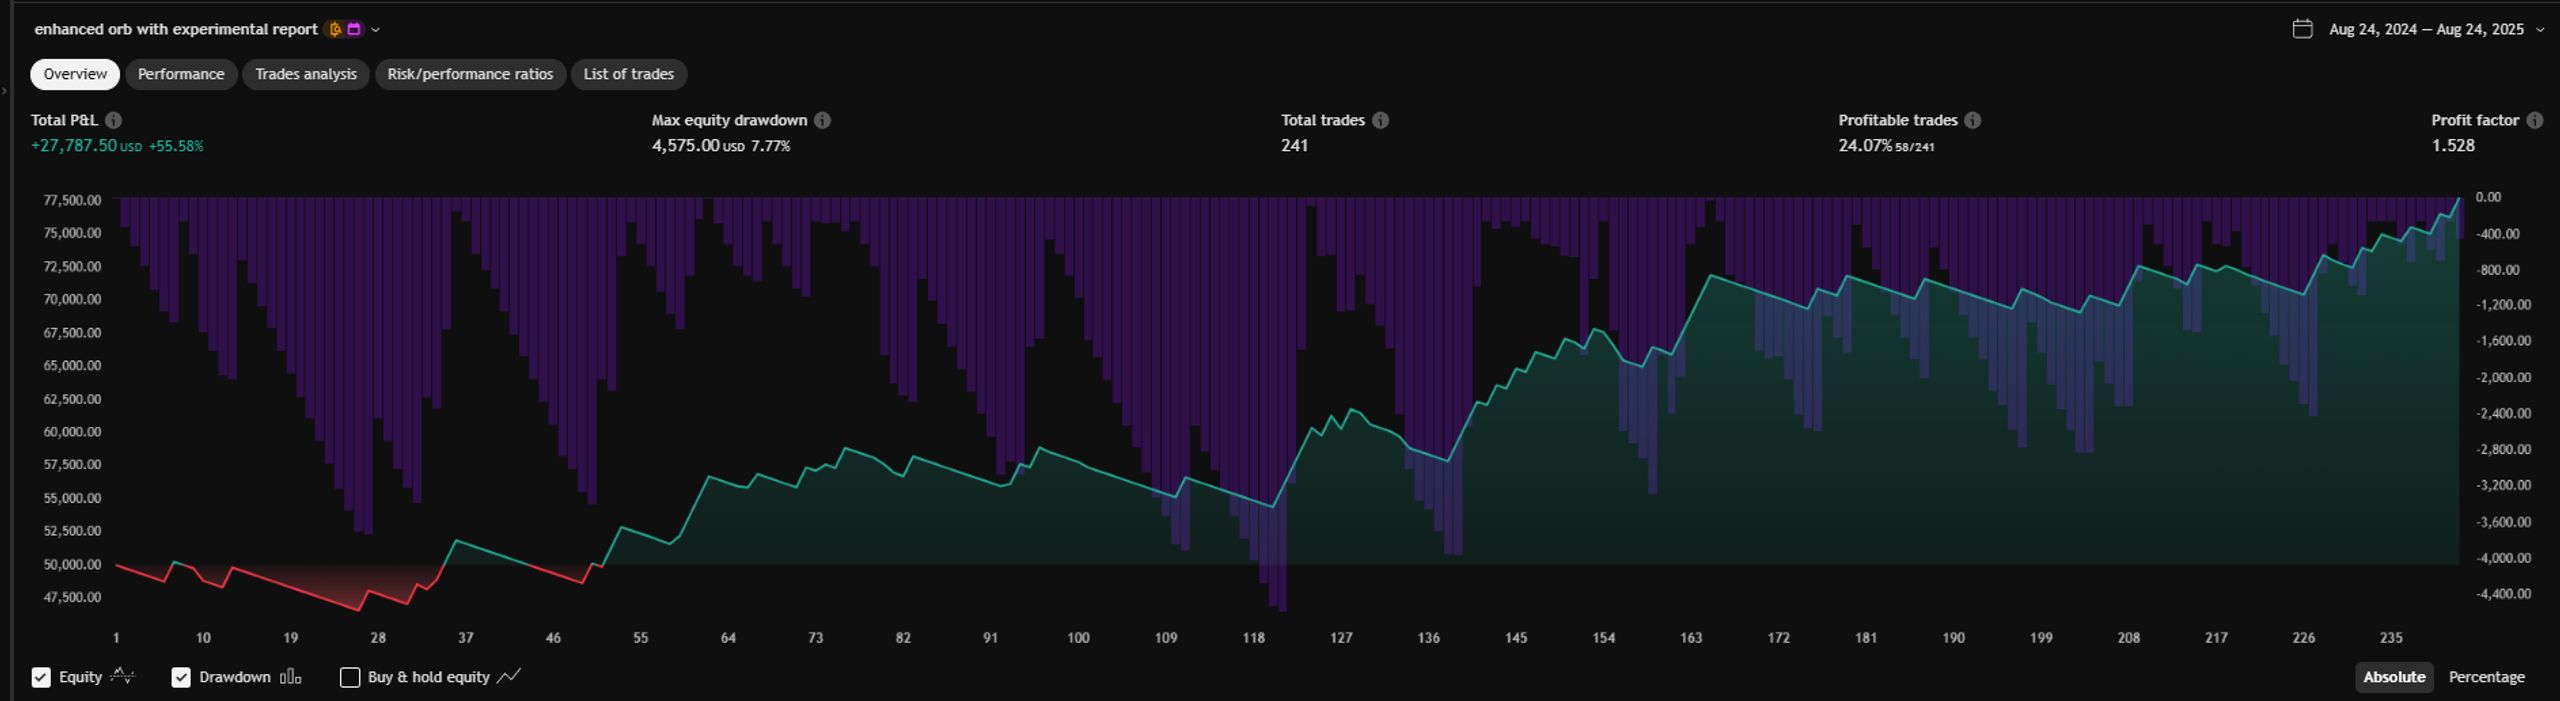This screenshot has height=701, width=2560.
Task: Click the '7.77%' drawdown percentage
Action: pos(771,146)
